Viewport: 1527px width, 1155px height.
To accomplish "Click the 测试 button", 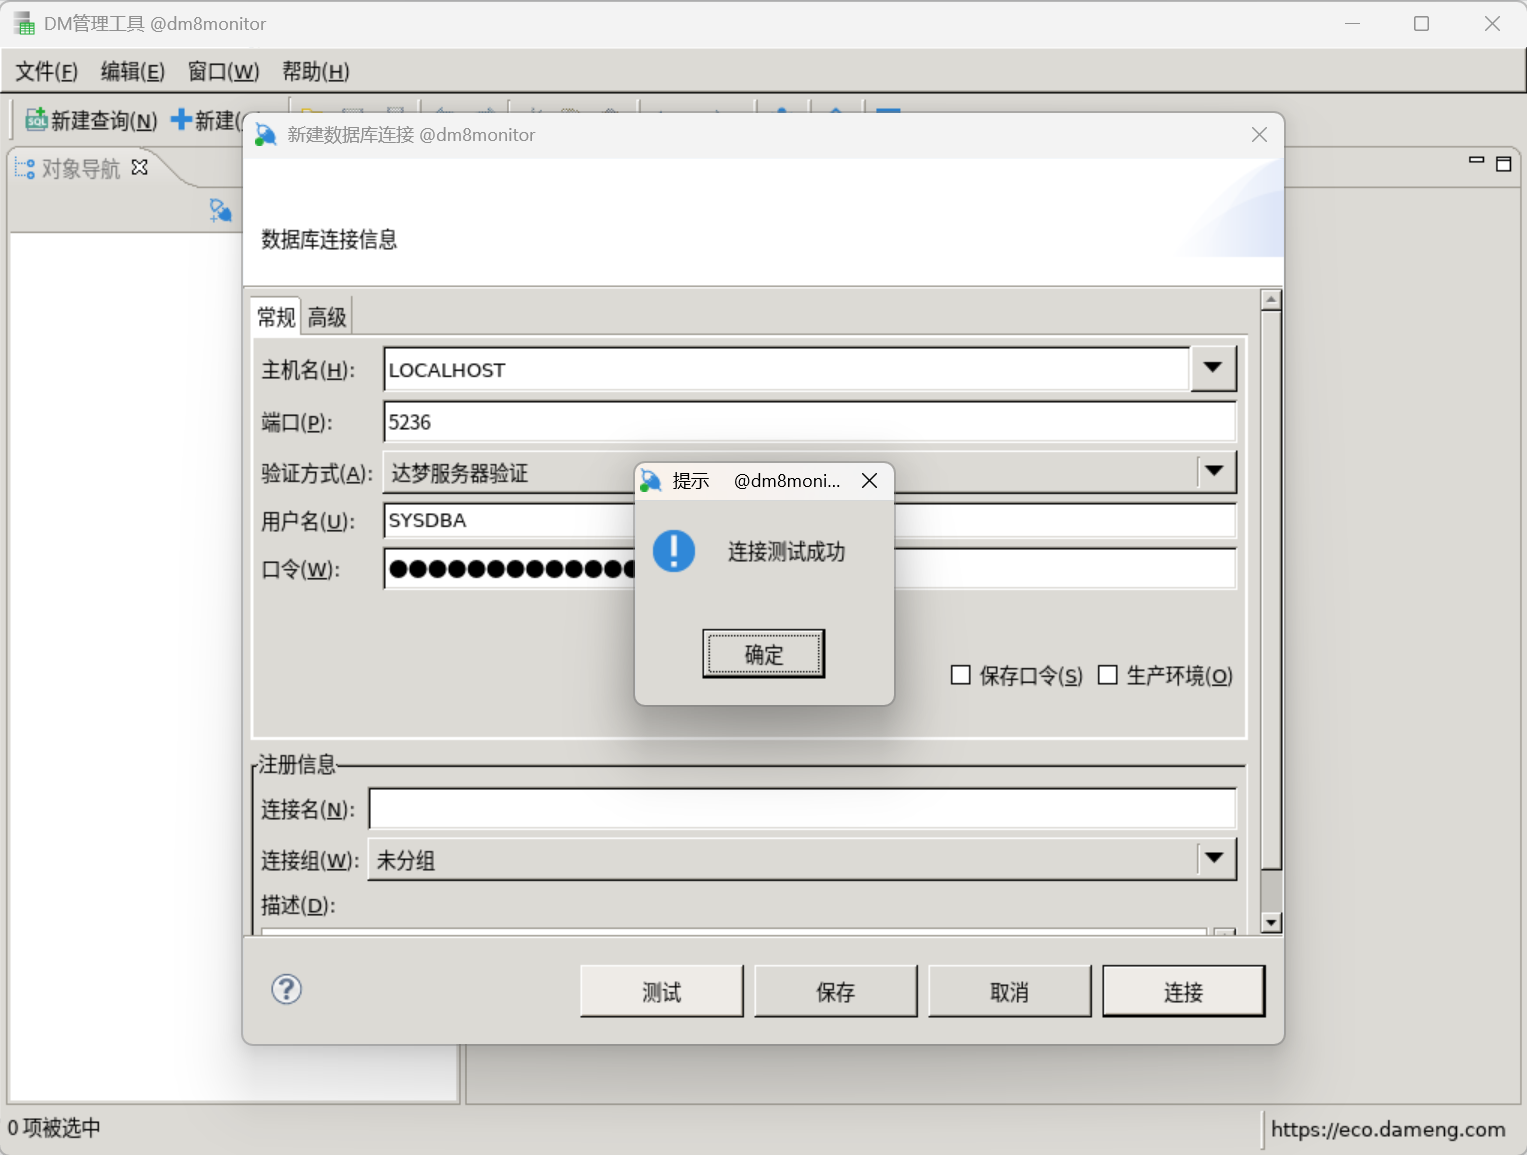I will [x=662, y=991].
